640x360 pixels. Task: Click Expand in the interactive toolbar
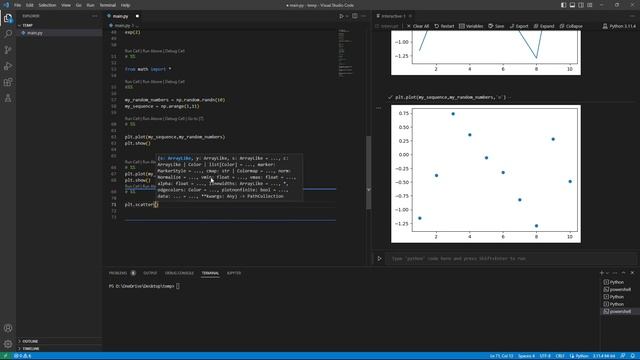pyautogui.click(x=544, y=26)
